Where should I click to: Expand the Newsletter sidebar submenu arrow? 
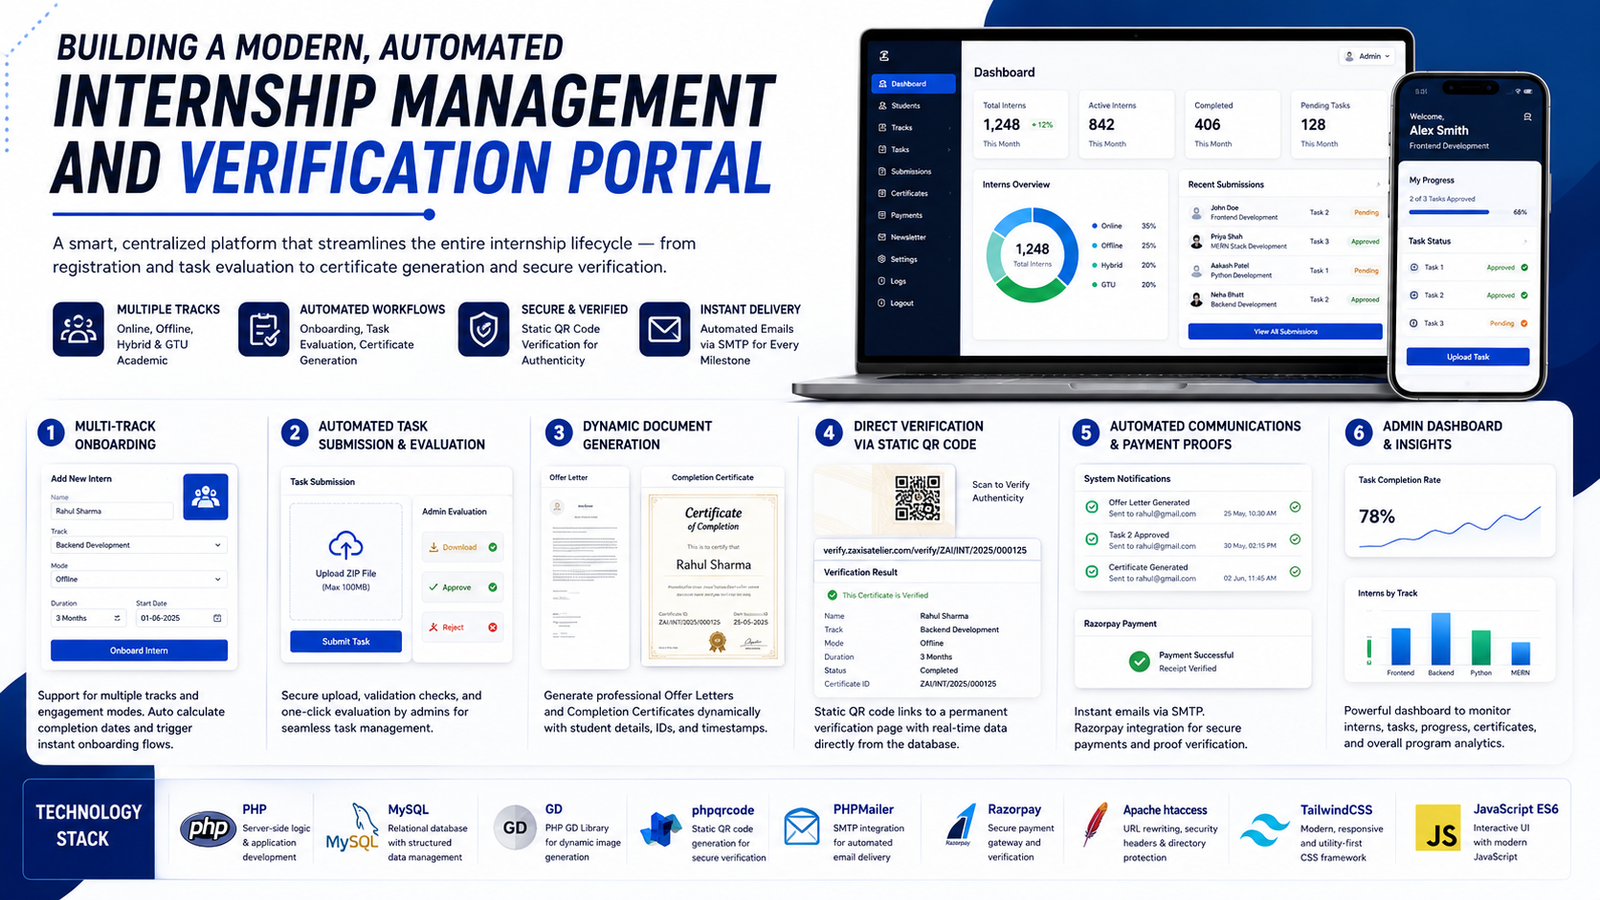(x=948, y=238)
